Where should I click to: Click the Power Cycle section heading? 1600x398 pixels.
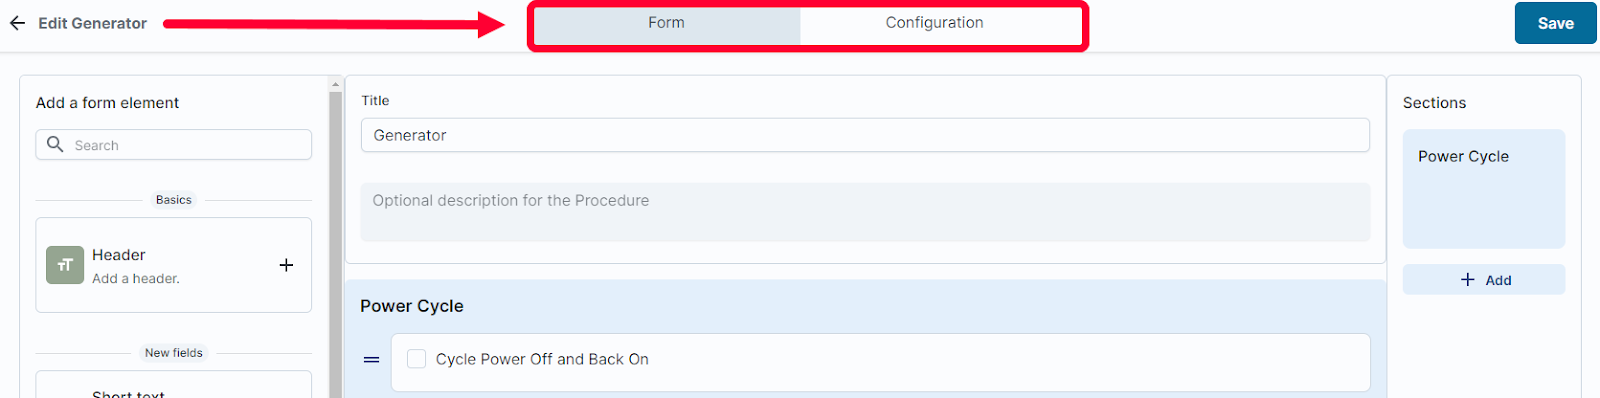point(412,306)
